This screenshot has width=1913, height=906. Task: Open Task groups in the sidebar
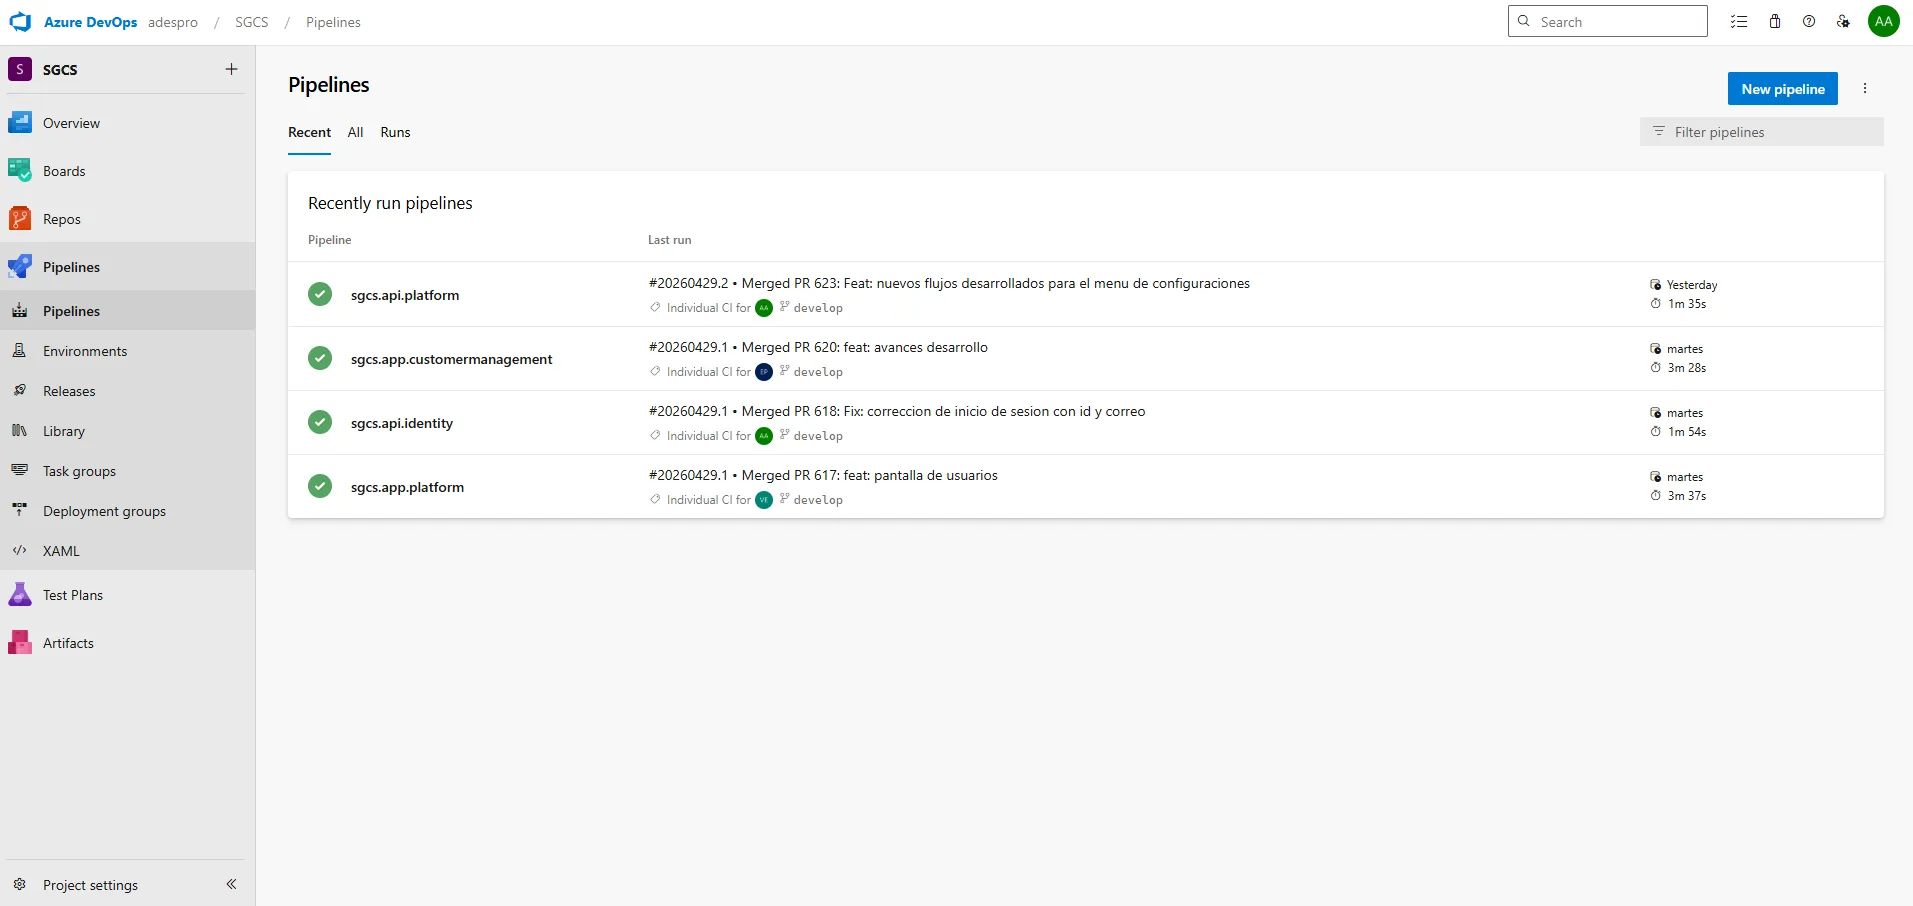127,471
